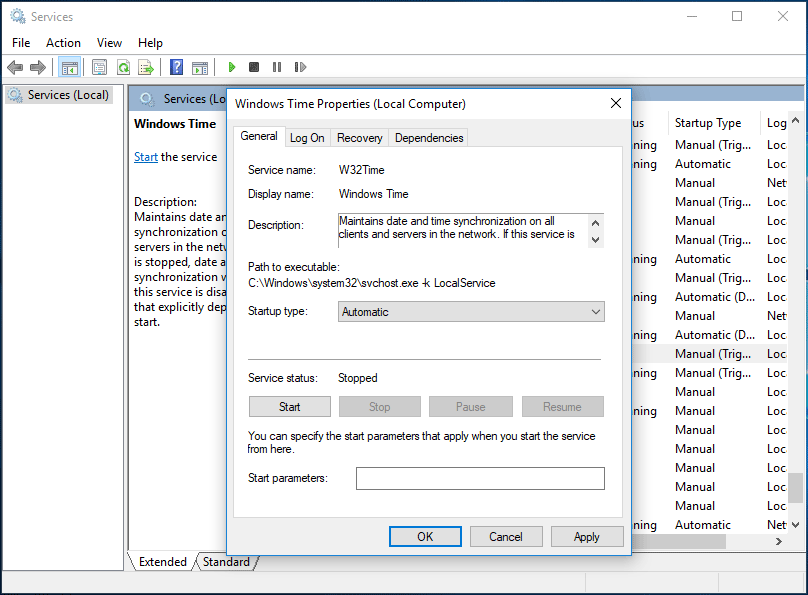Click the Start service button
The image size is (808, 595).
point(290,406)
